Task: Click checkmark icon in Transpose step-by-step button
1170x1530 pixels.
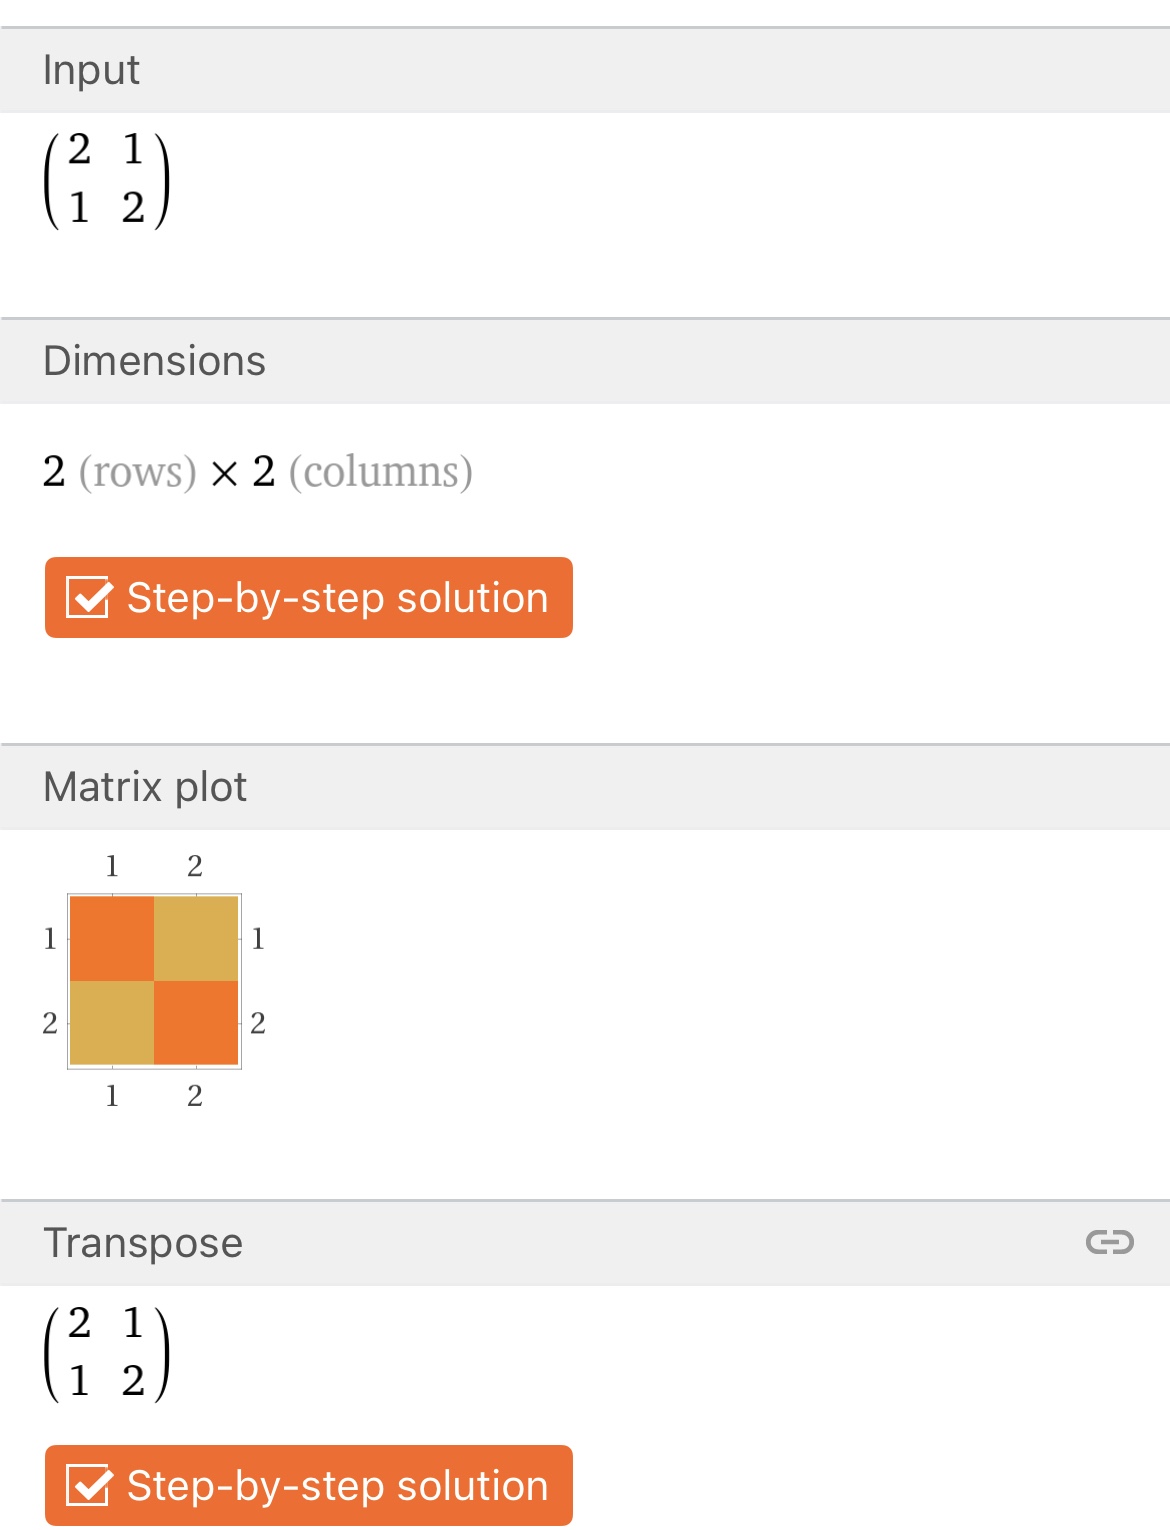Action: coord(88,1485)
